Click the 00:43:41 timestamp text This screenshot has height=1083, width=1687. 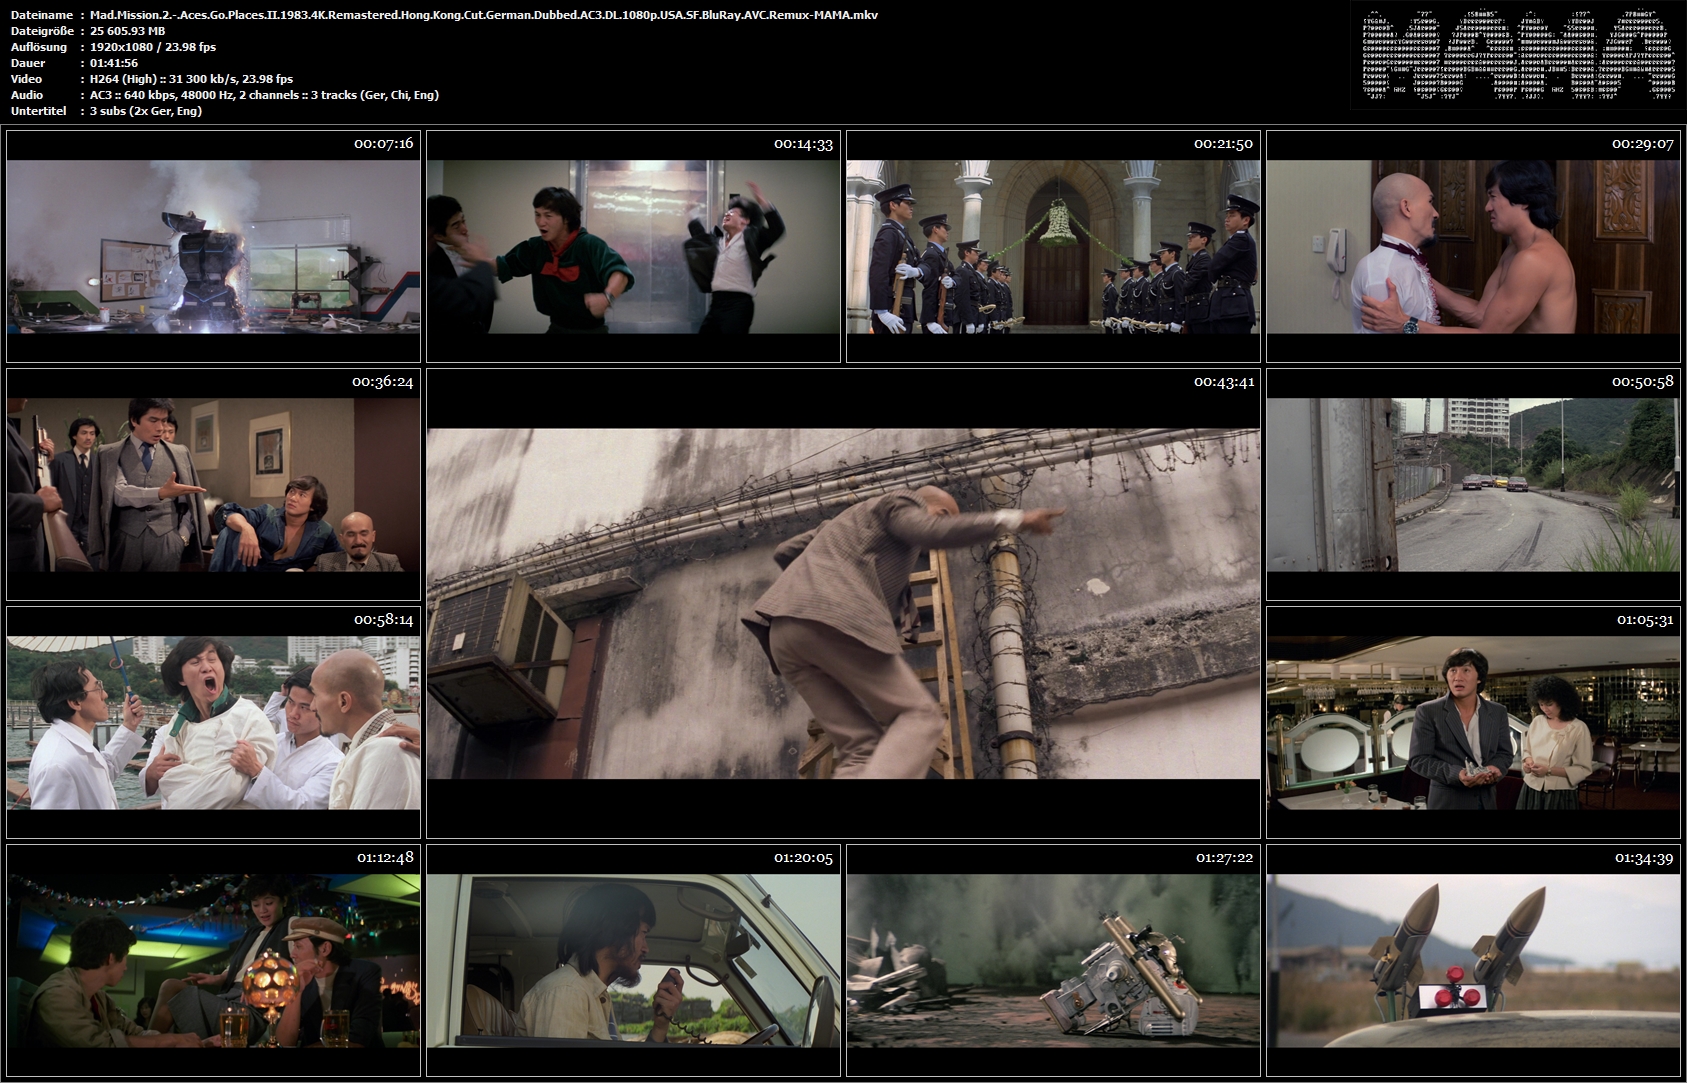tap(1223, 382)
